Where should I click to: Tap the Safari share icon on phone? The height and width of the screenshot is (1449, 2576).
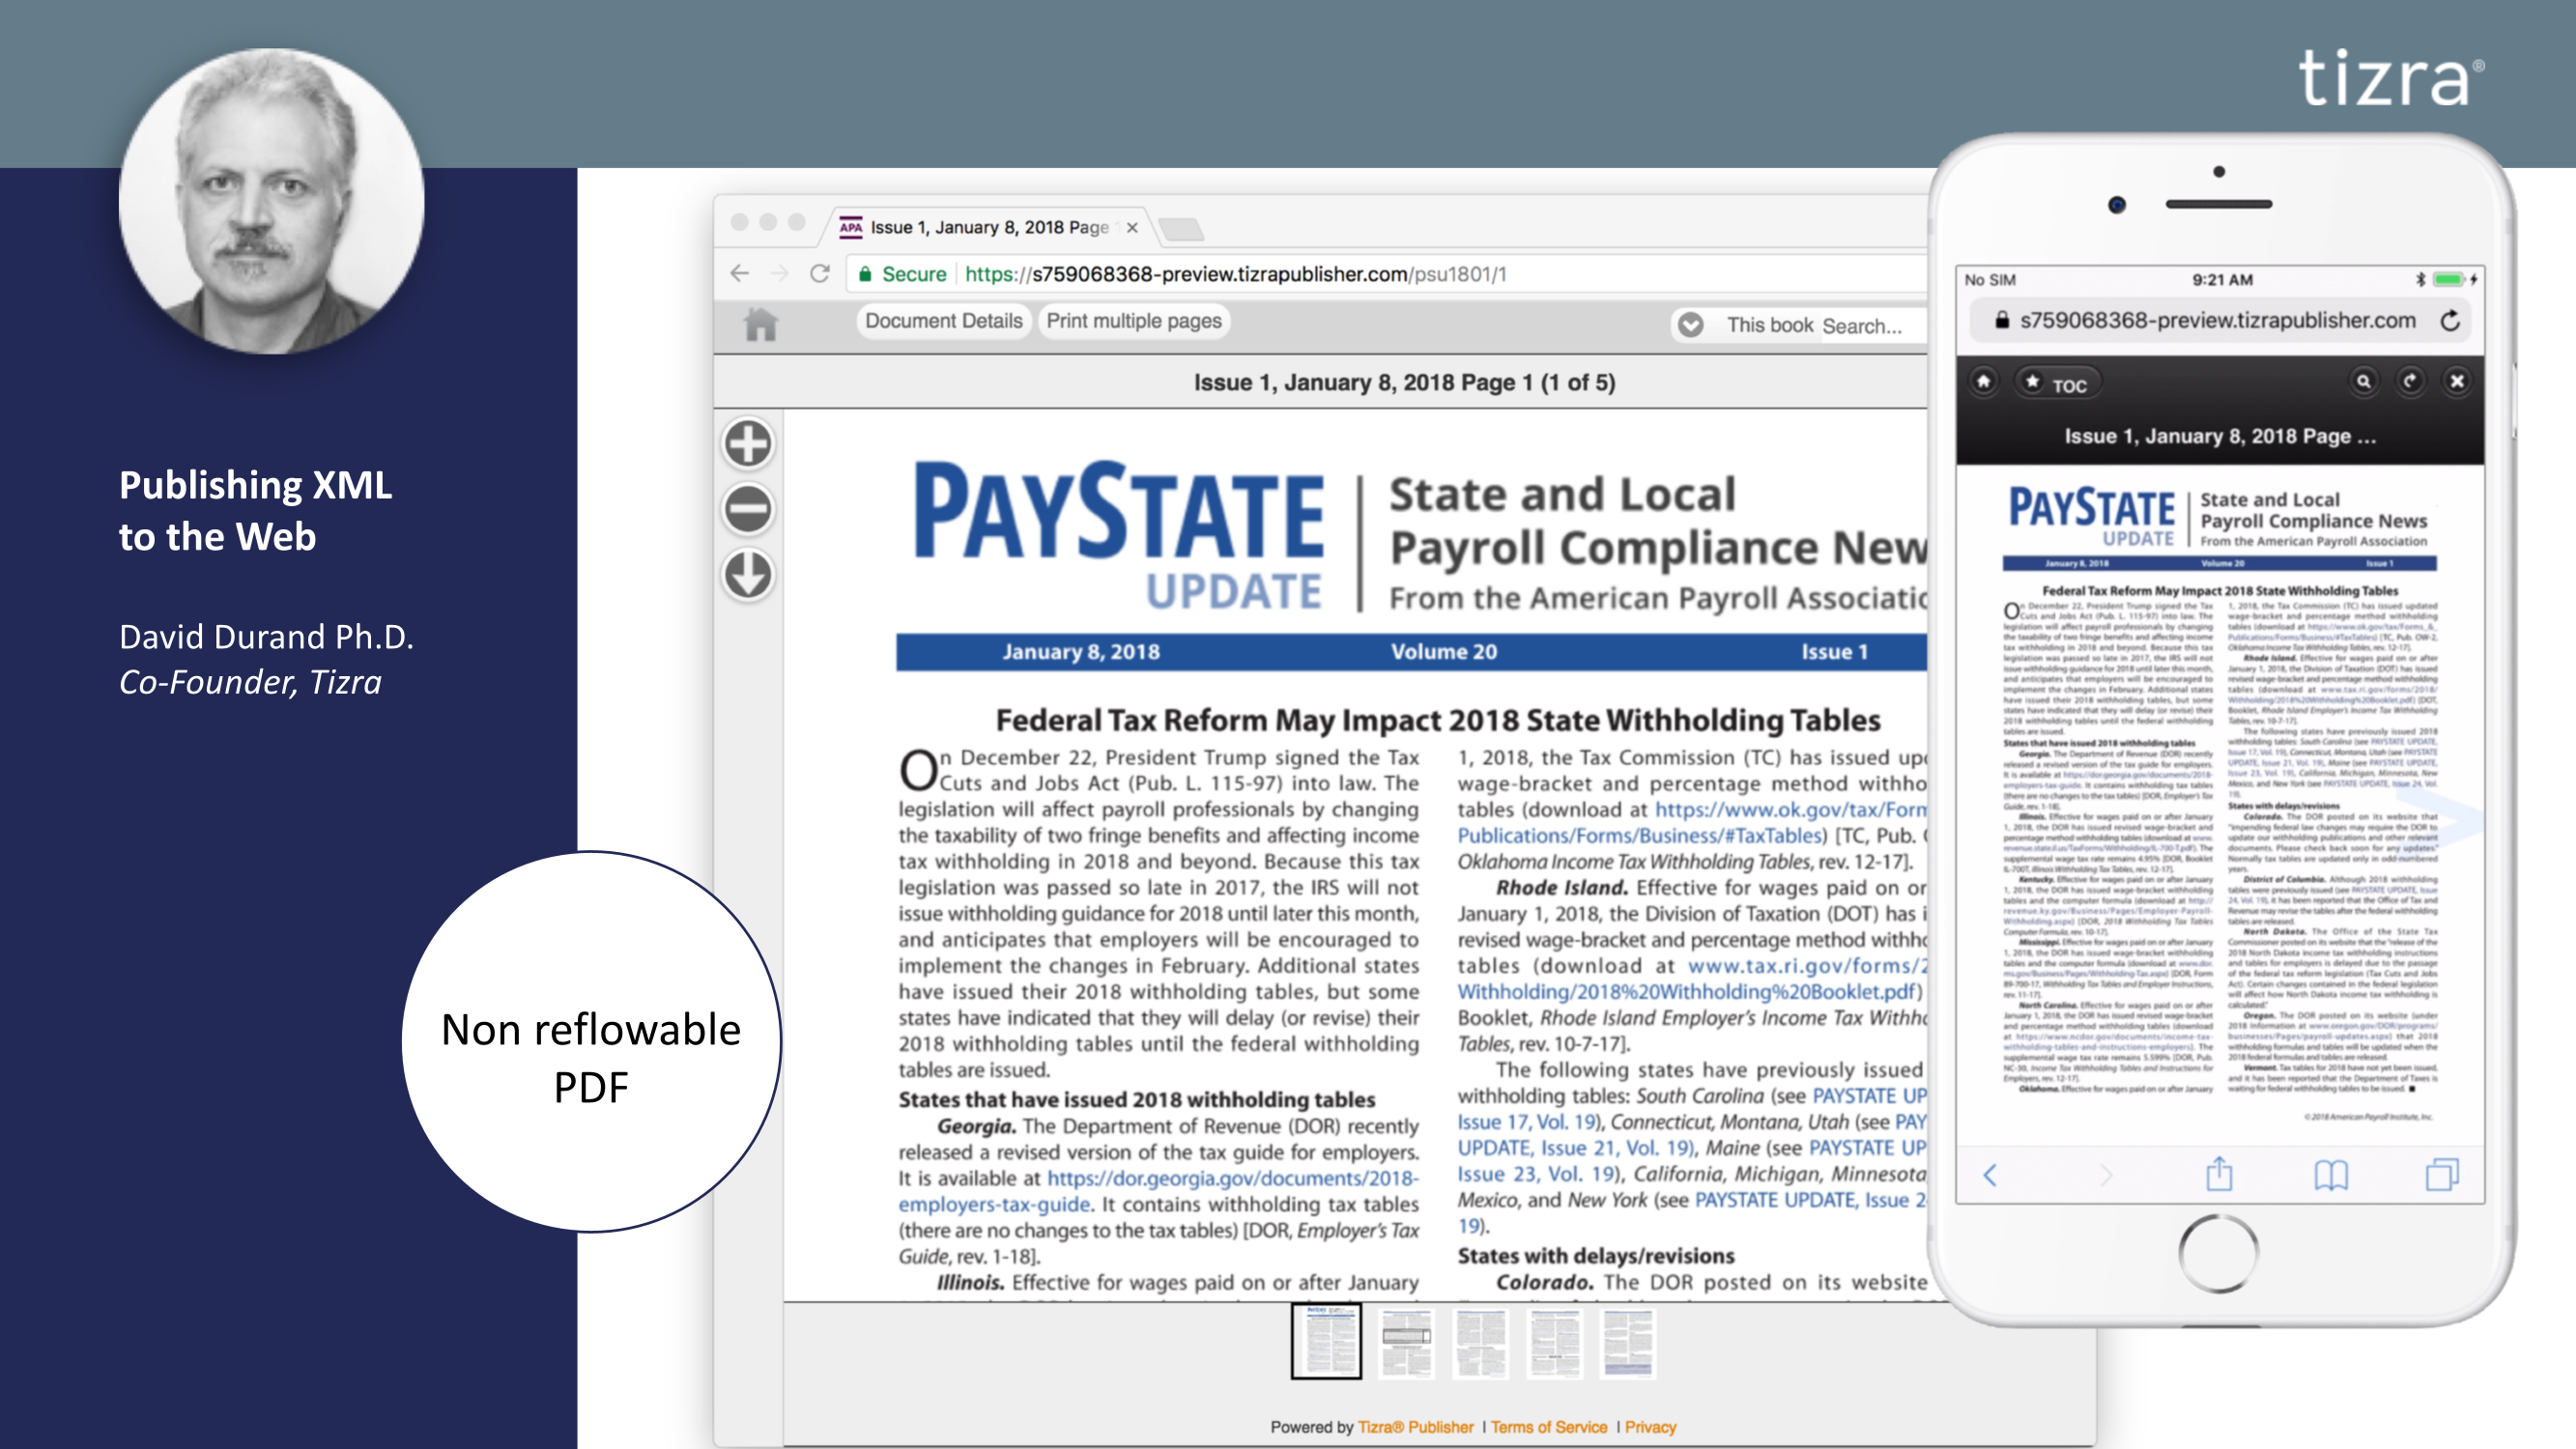tap(2219, 1174)
